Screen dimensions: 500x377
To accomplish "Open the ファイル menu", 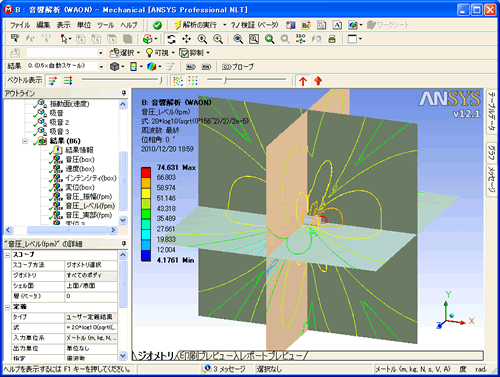I will [x=20, y=25].
